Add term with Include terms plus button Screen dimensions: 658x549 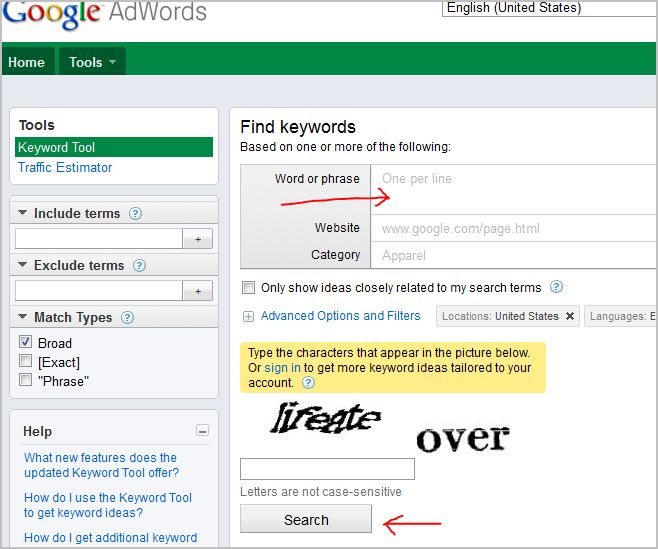coord(198,239)
